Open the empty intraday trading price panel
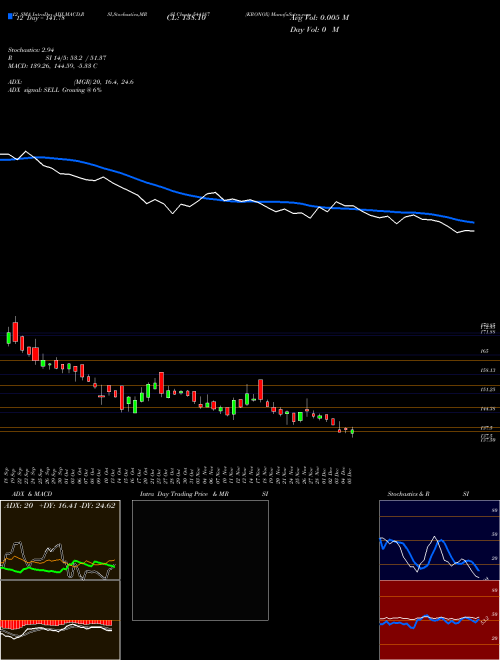Viewport: 500px width, 660px height. click(x=200, y=560)
